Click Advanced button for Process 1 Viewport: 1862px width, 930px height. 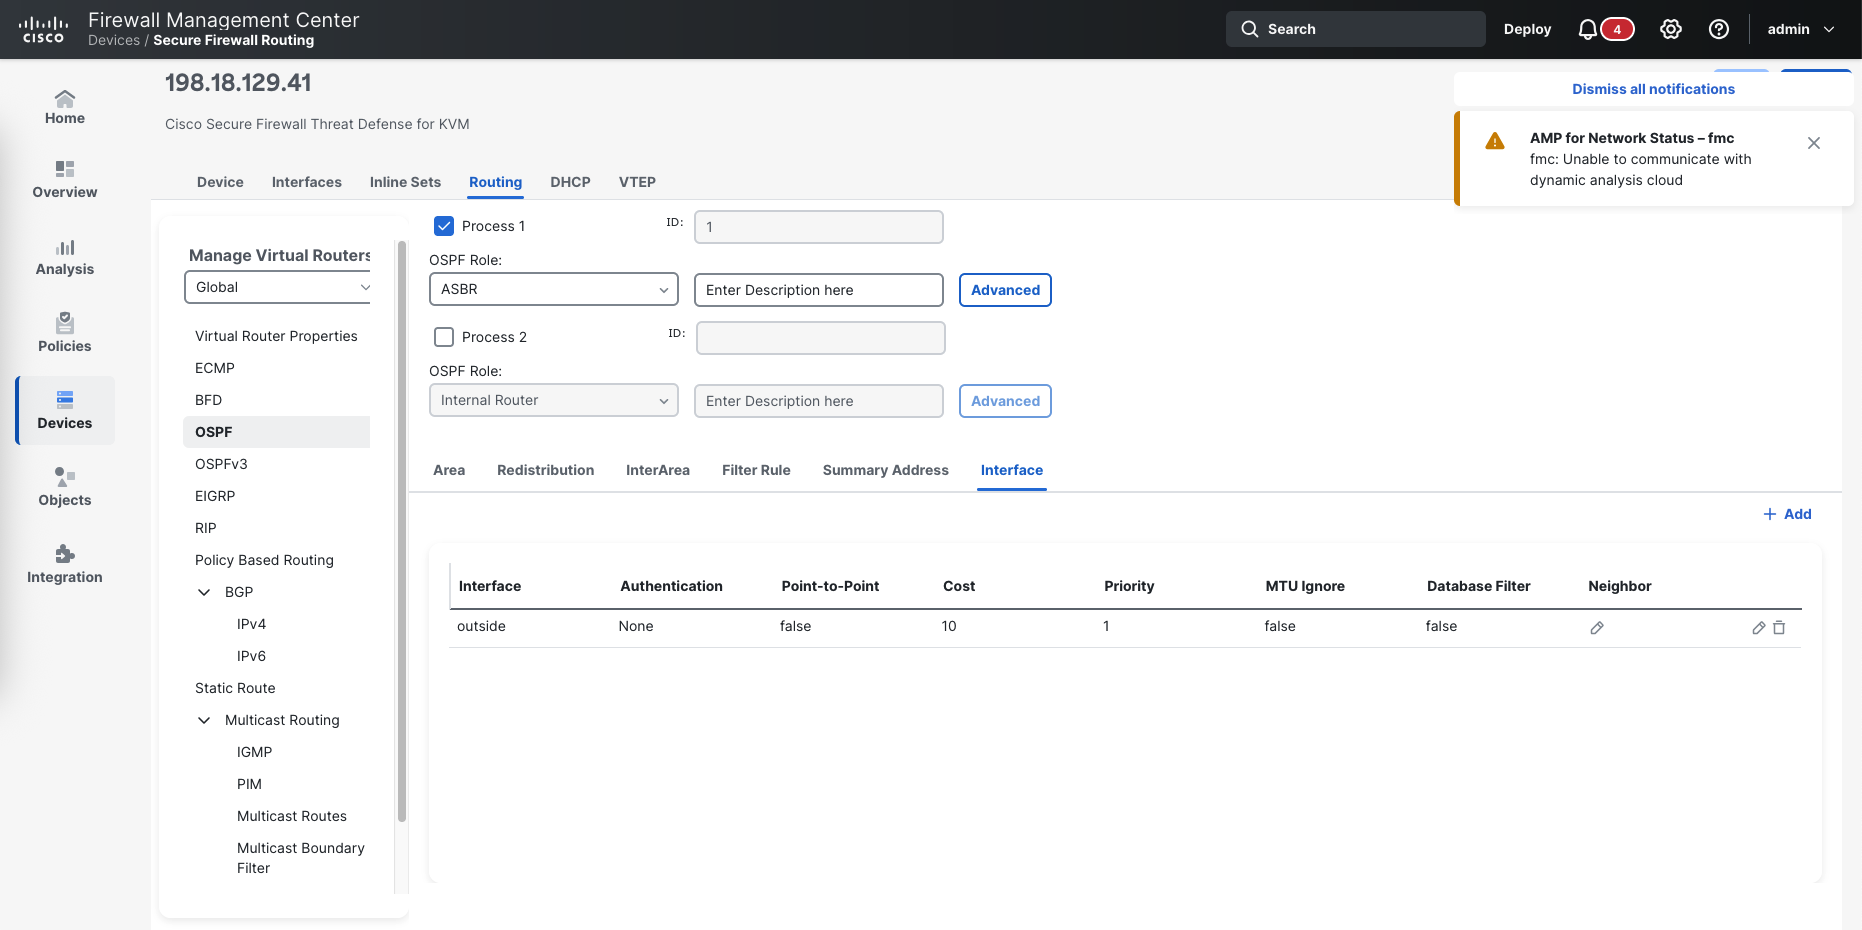tap(1005, 290)
